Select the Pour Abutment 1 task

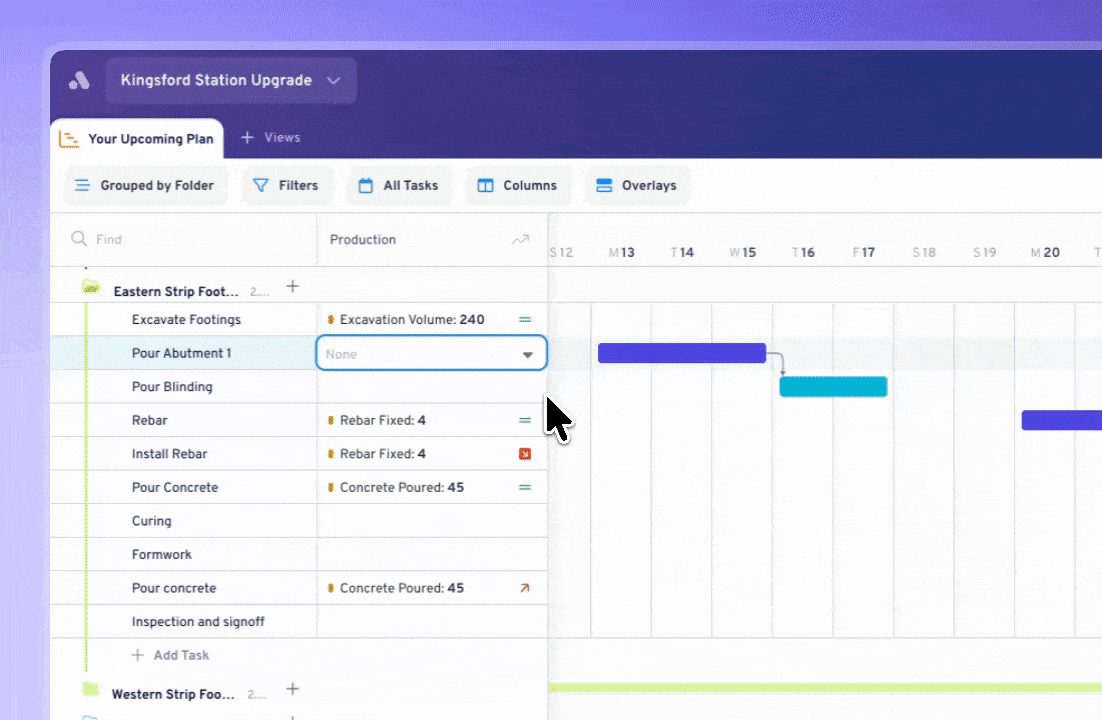point(181,353)
